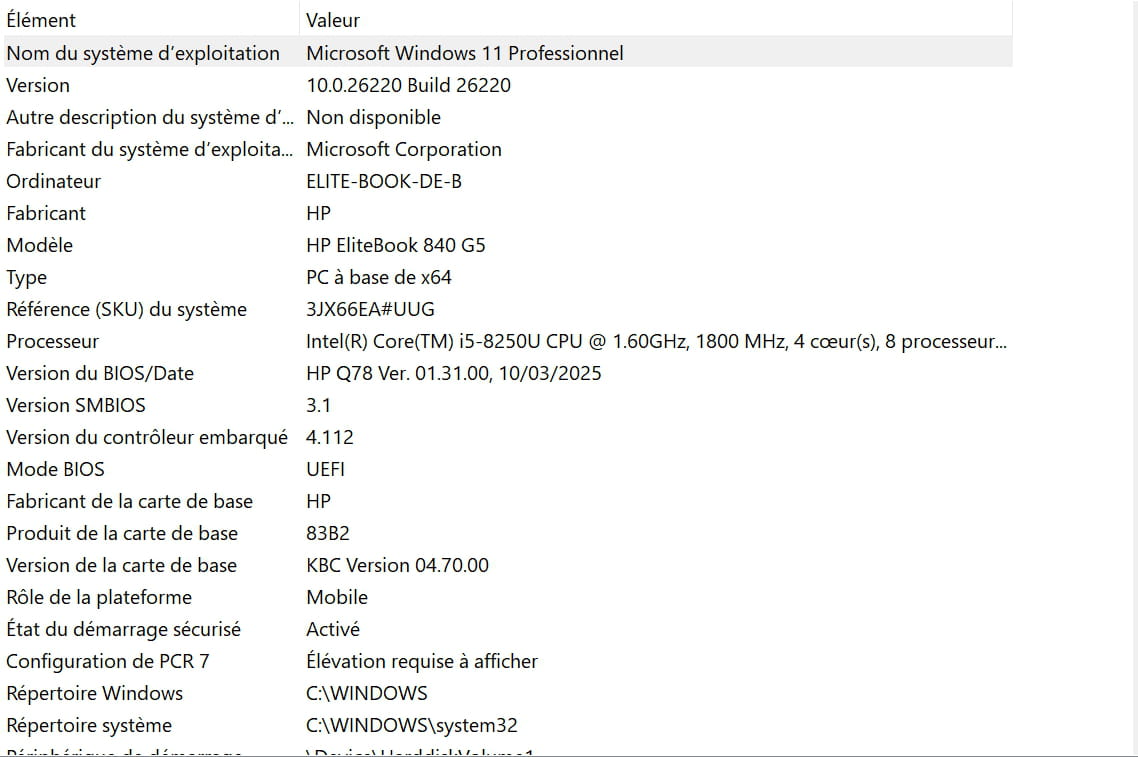1138x757 pixels.
Task: Click the 'Microsoft Corporation' value
Action: click(404, 149)
